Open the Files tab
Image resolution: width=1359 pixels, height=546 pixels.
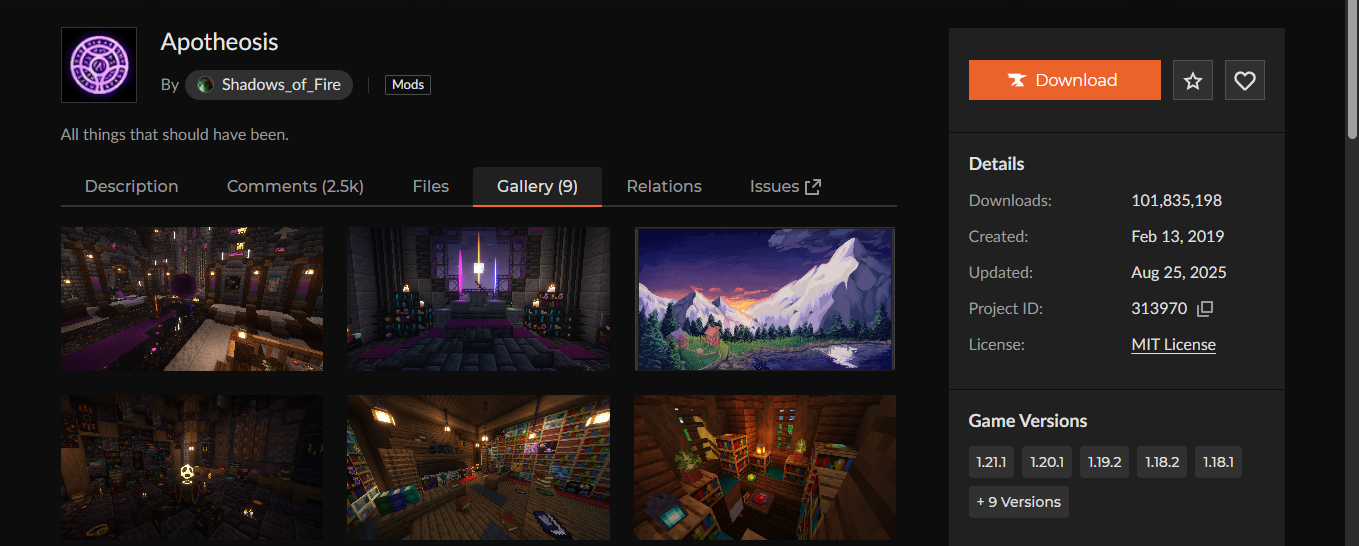[430, 187]
